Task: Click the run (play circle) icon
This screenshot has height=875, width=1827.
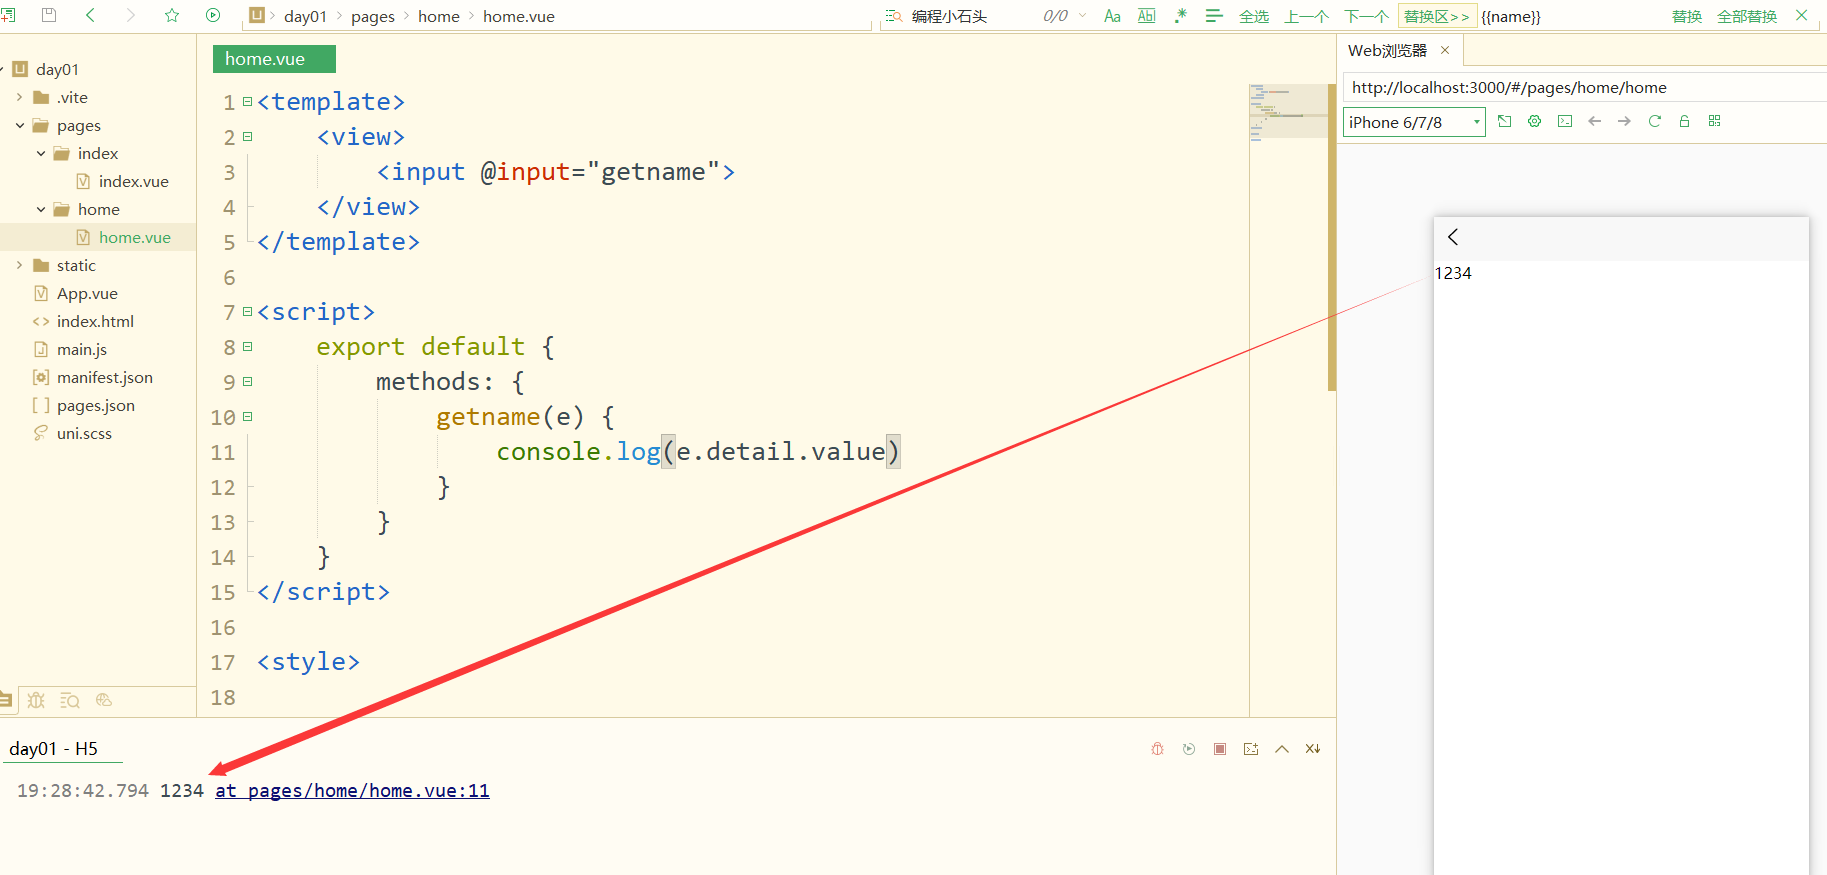Action: coord(213,15)
